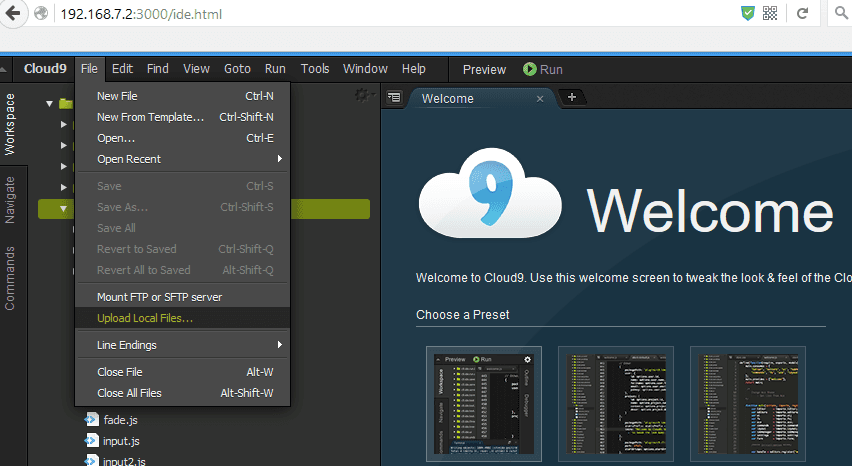Image resolution: width=852 pixels, height=466 pixels.
Task: Click the globe site info icon
Action: (41, 13)
